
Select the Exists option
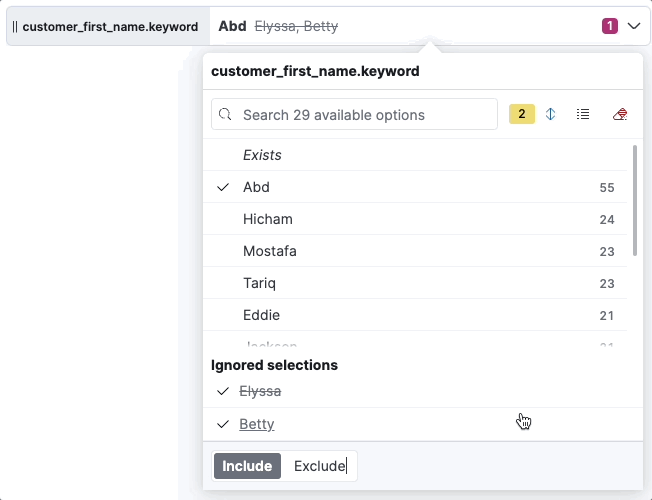(x=262, y=155)
